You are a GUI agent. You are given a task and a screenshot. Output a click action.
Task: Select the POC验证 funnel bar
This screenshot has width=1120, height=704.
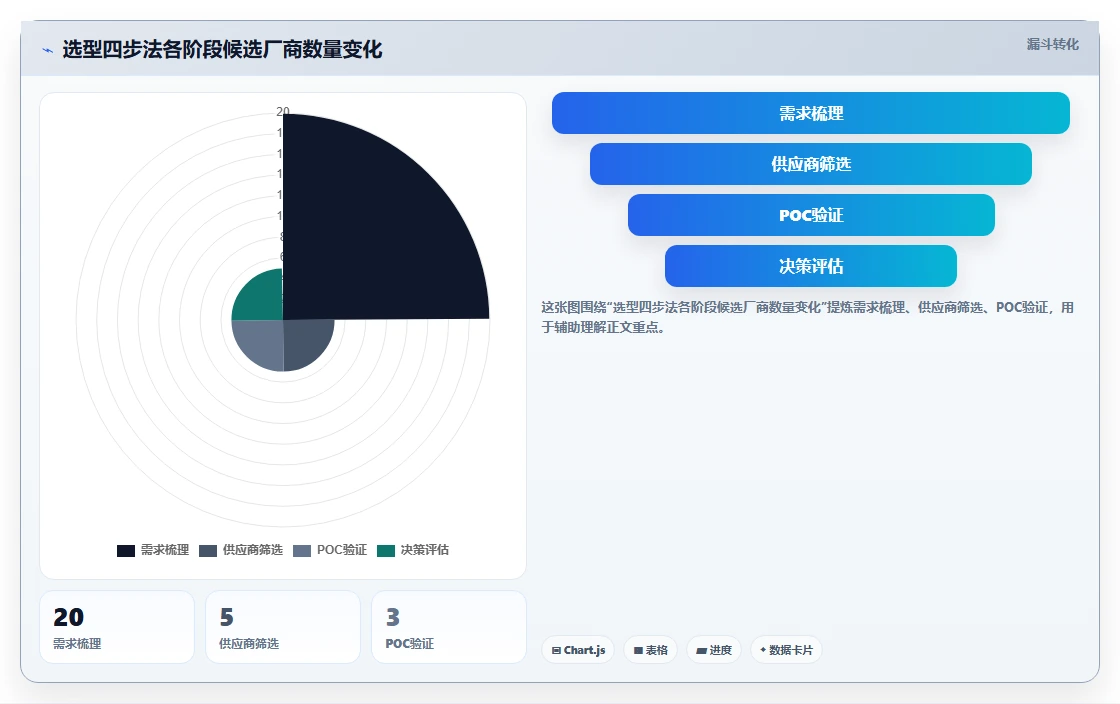pos(811,215)
